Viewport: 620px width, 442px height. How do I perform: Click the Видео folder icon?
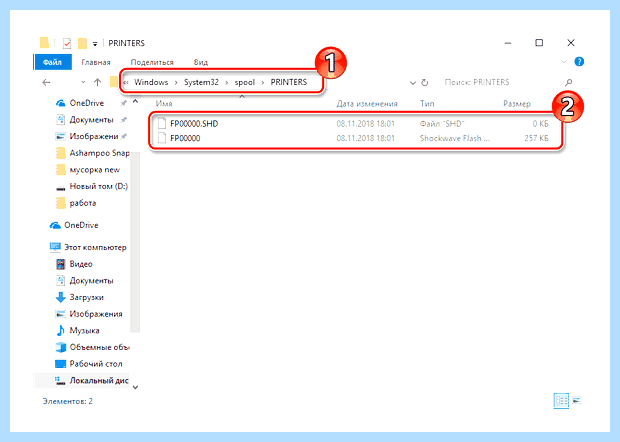tap(60, 264)
